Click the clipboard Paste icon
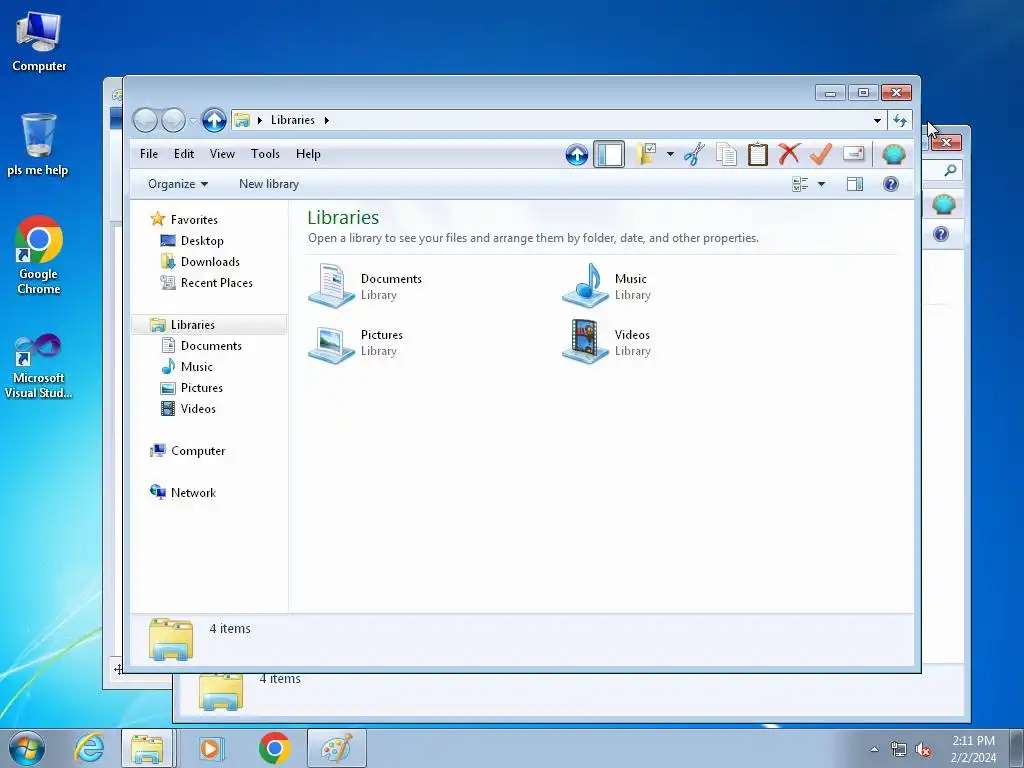This screenshot has height=768, width=1024. click(758, 155)
